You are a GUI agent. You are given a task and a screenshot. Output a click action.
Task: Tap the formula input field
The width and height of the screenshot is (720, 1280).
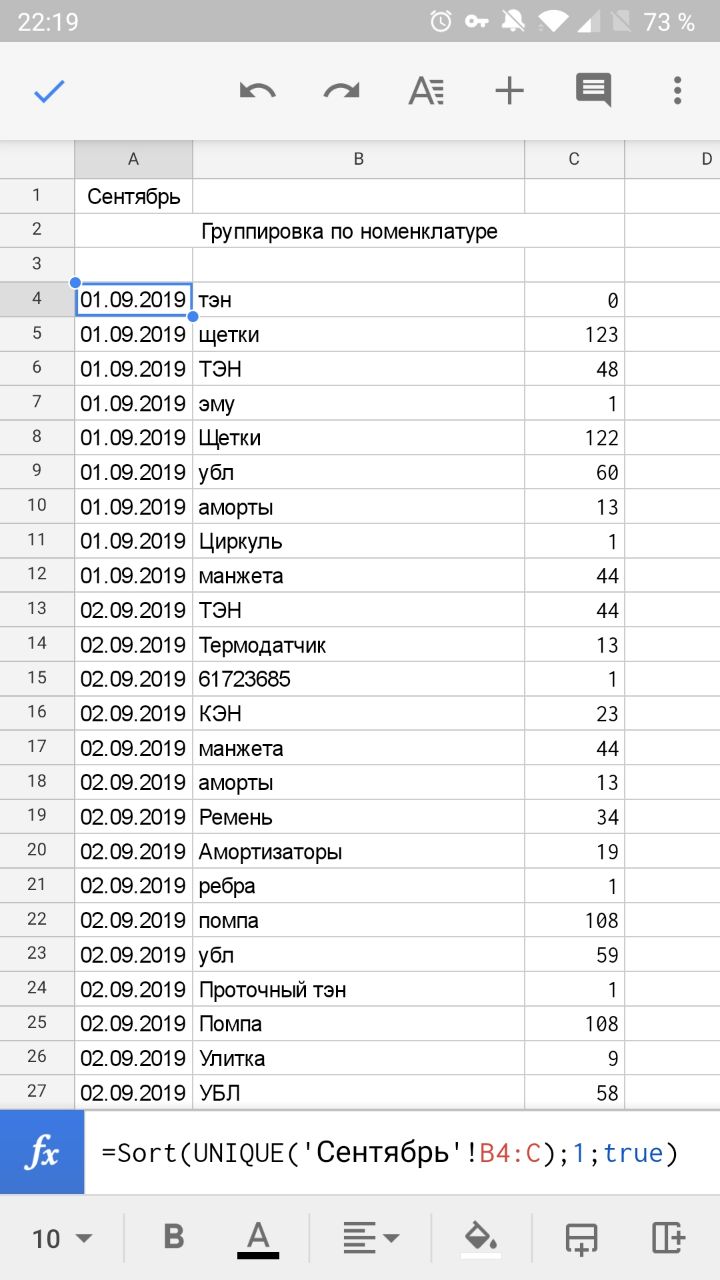click(x=400, y=1153)
